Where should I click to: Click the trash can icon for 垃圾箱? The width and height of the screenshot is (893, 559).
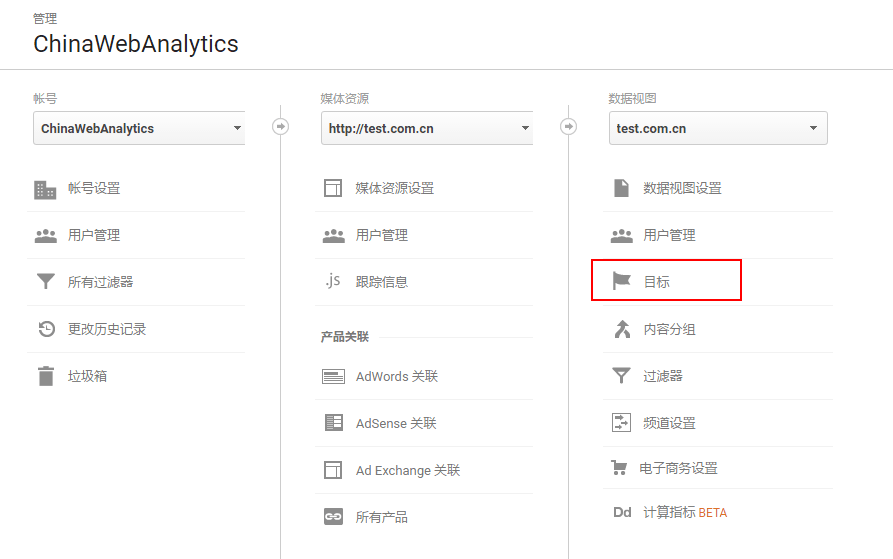pos(45,376)
